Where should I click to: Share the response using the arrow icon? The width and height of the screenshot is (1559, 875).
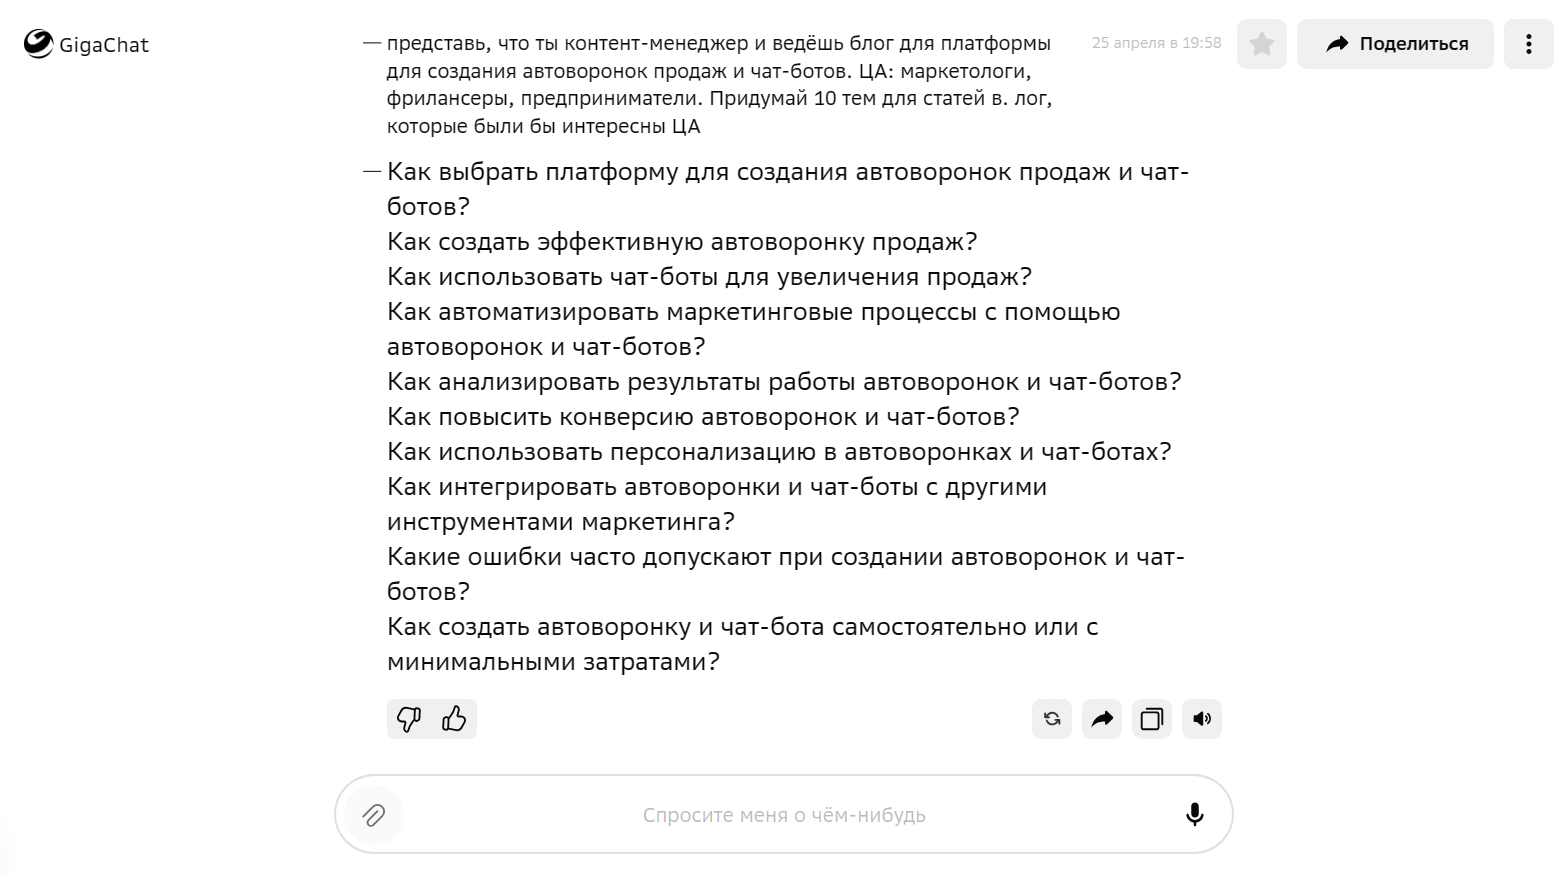[x=1102, y=719]
